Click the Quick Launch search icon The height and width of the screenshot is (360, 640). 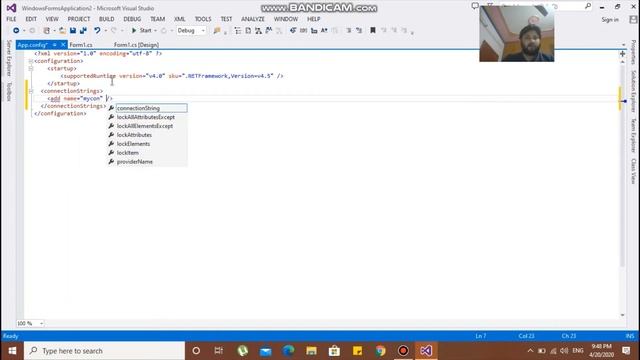click(588, 6)
